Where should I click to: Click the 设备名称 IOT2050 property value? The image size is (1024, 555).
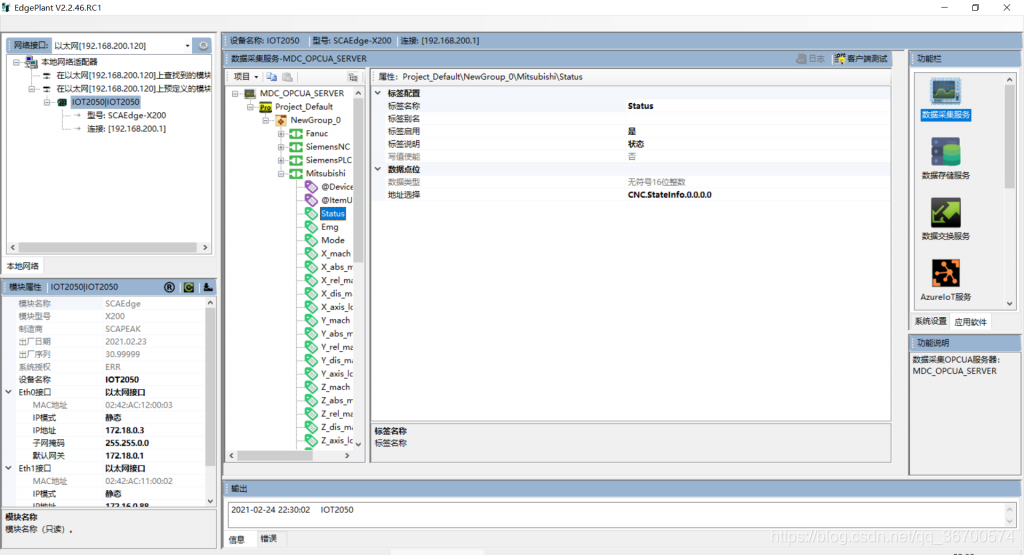pyautogui.click(x=121, y=379)
